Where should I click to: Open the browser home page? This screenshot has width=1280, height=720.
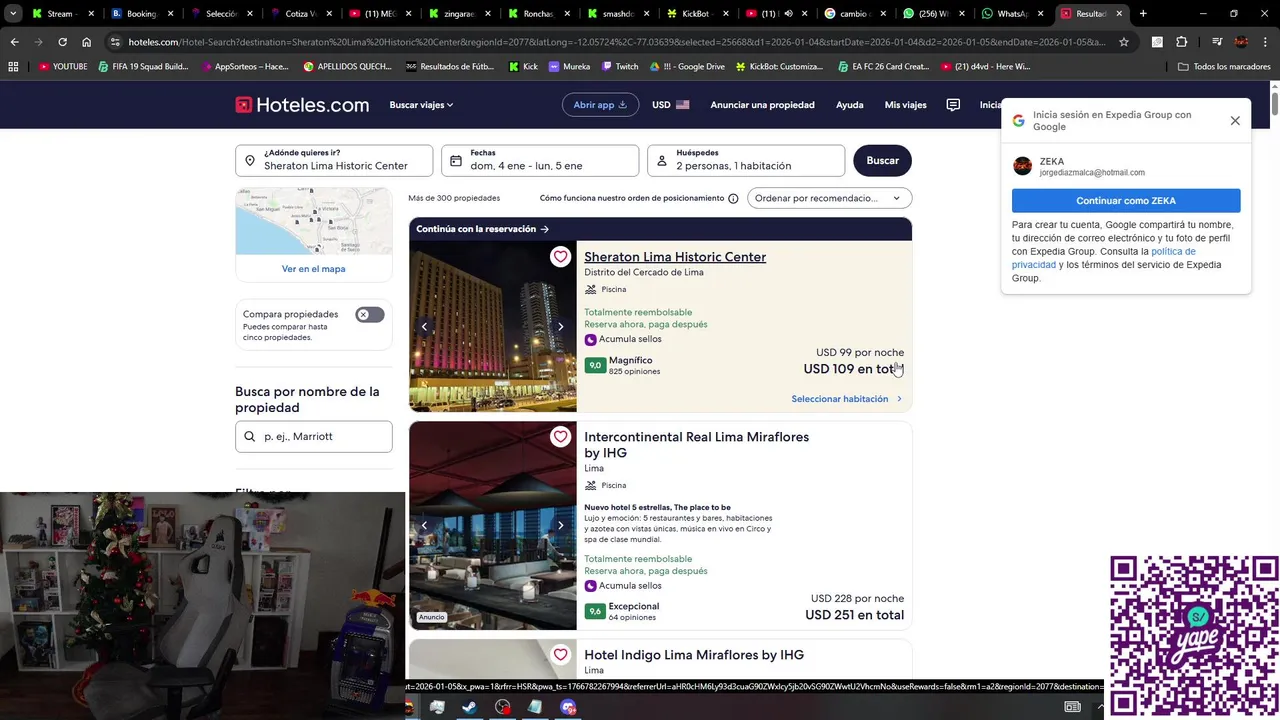point(87,42)
